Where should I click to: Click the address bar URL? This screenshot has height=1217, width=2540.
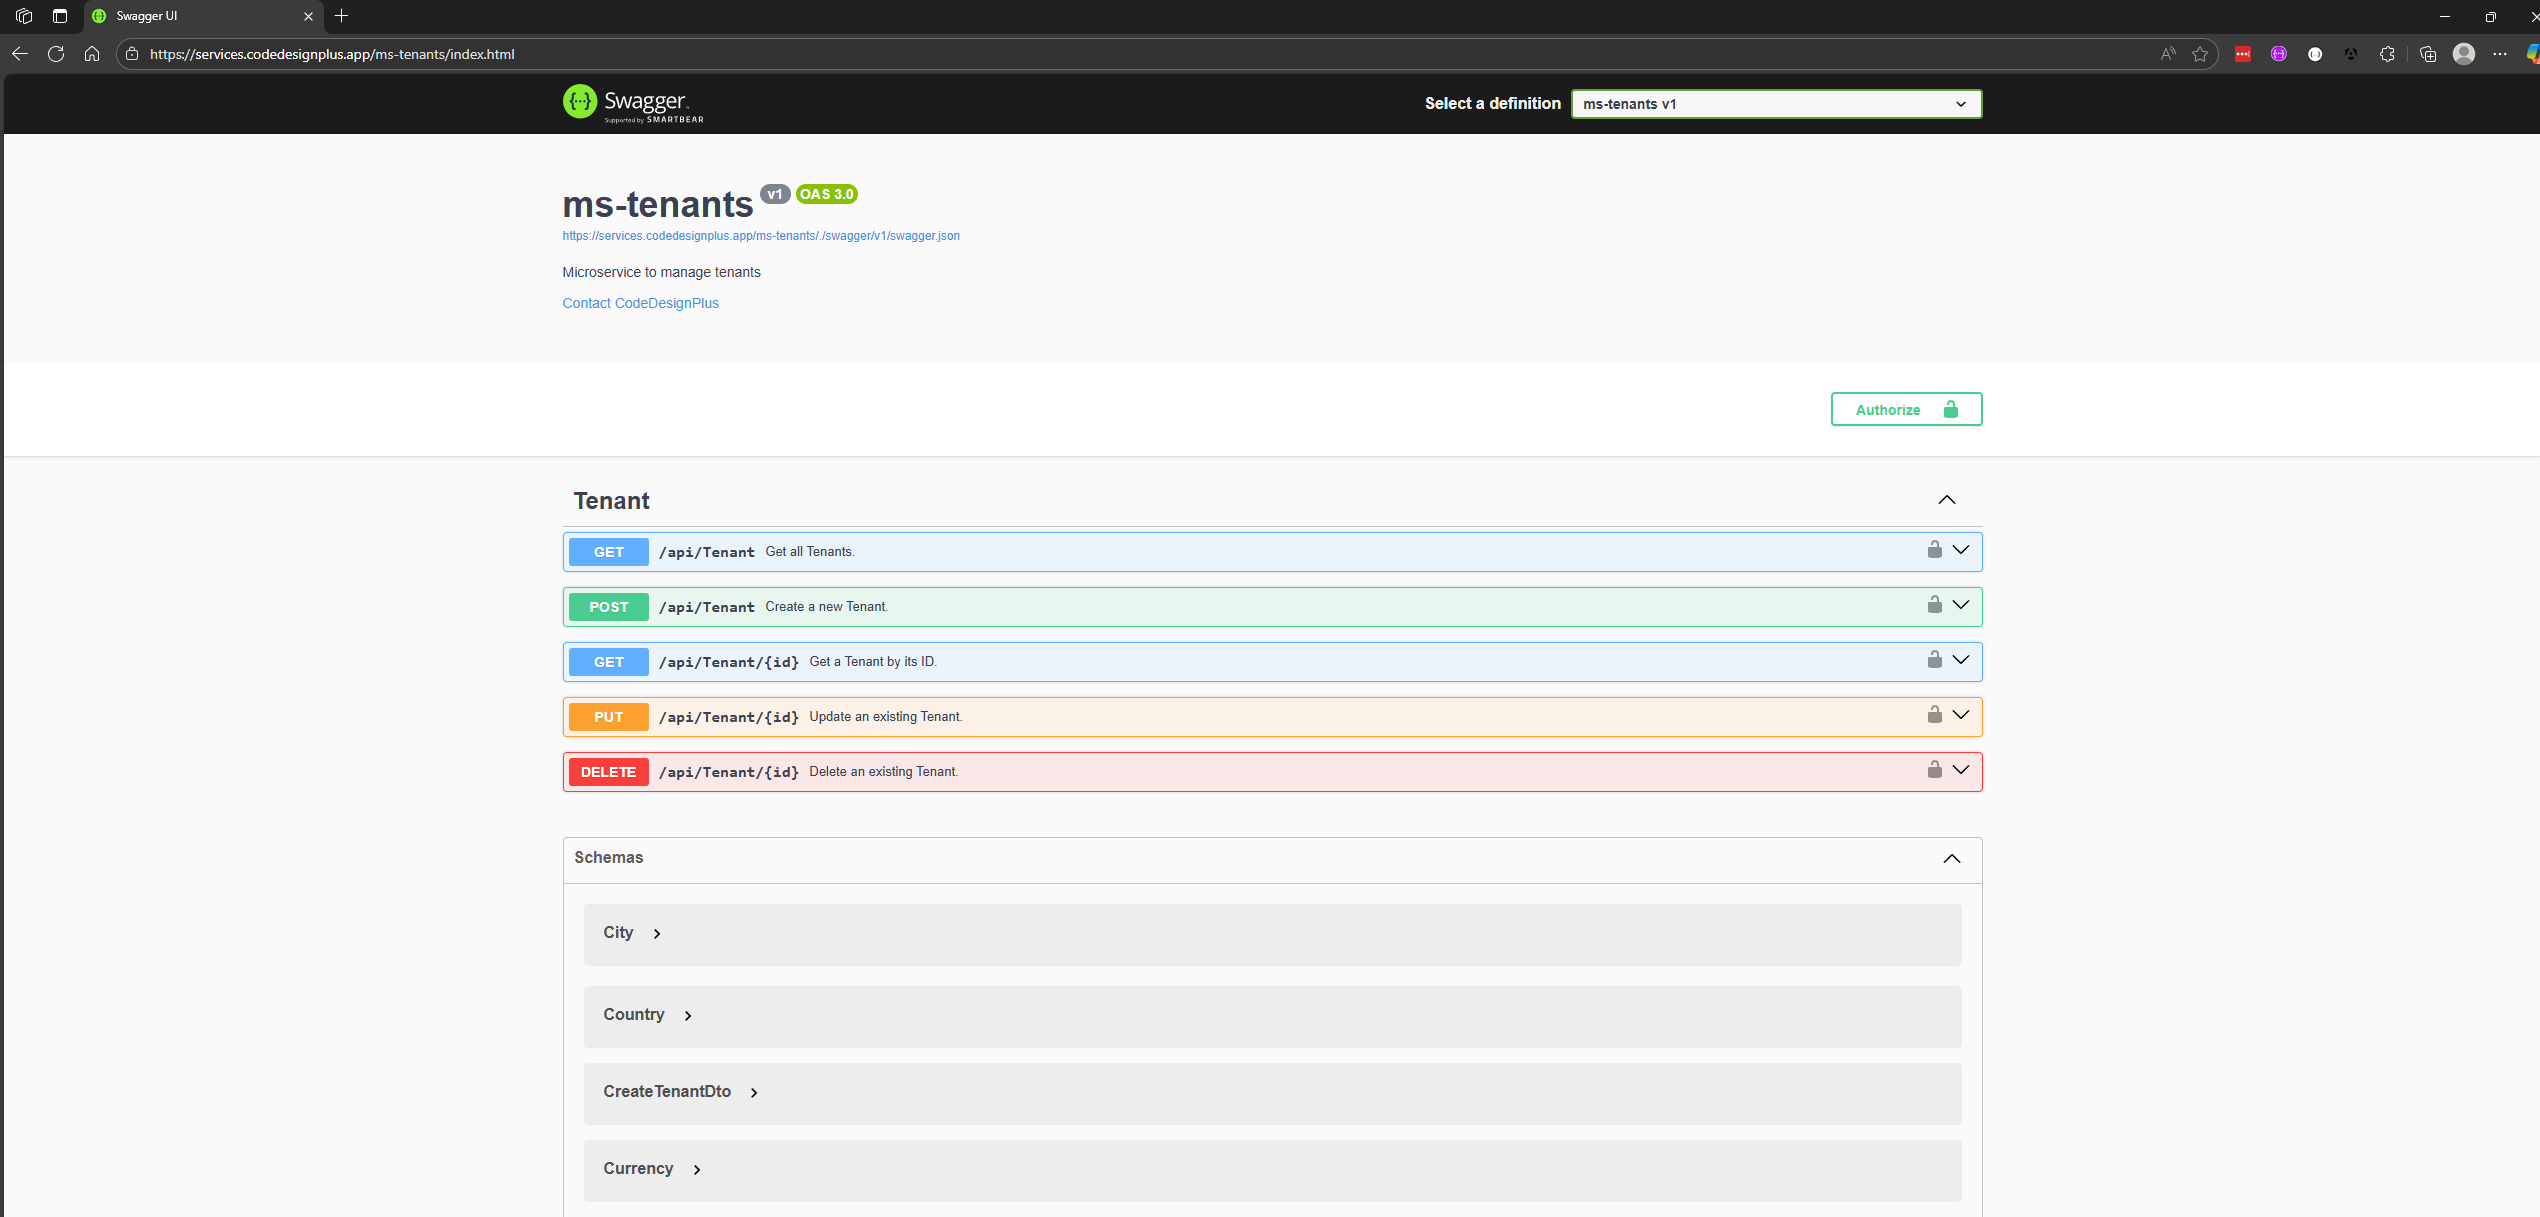pyautogui.click(x=332, y=54)
